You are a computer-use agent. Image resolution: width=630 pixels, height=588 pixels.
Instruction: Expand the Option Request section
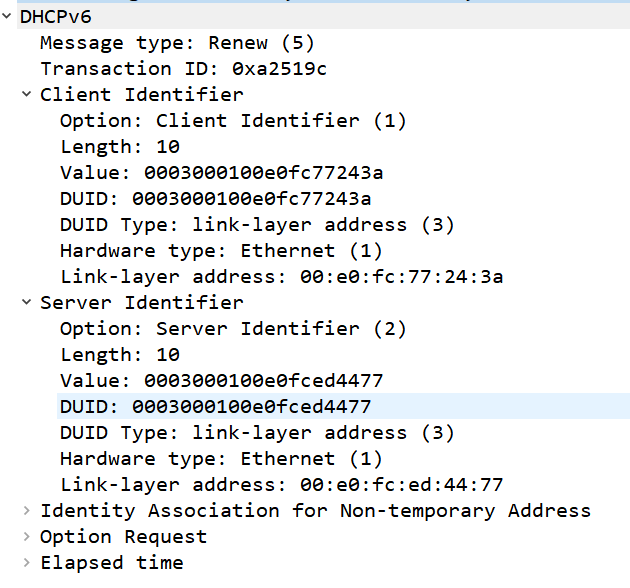tap(27, 537)
